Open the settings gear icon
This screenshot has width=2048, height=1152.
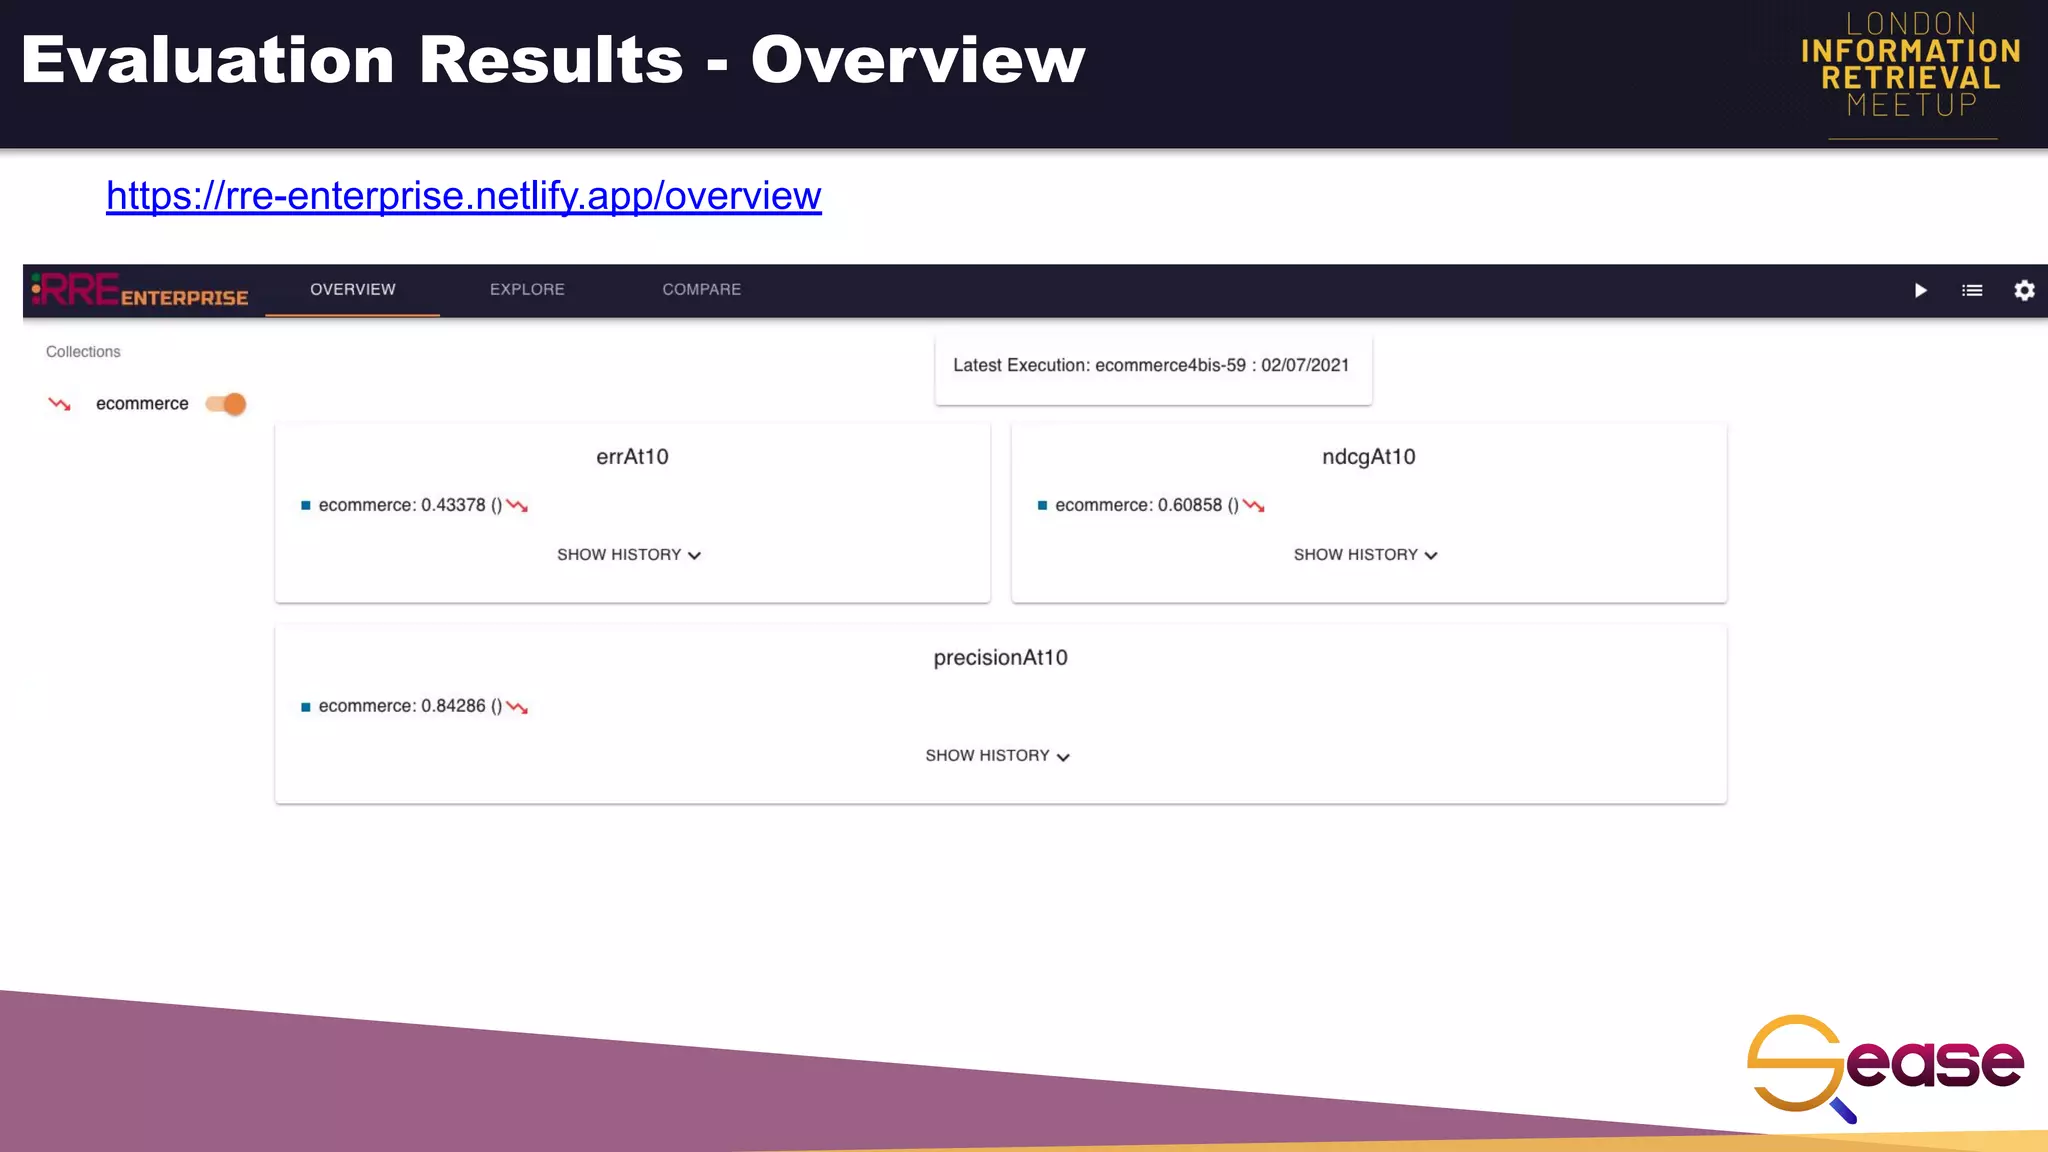[x=2024, y=290]
